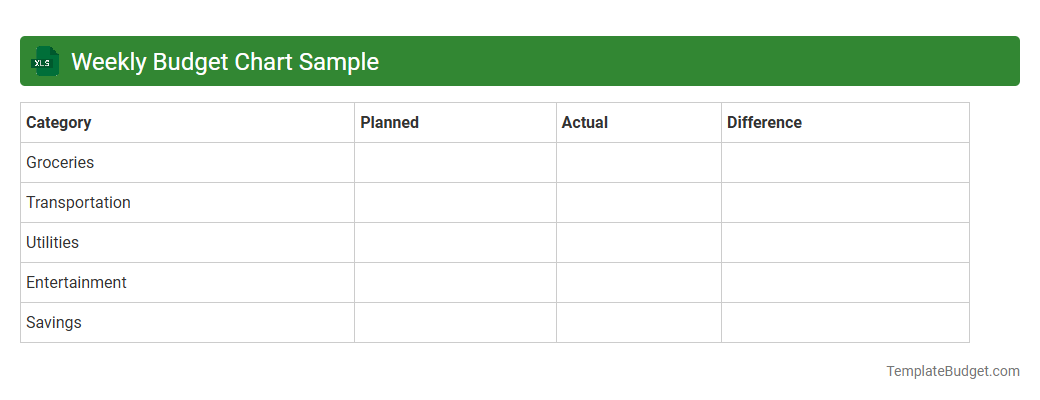Open the TemplateBudget.com link
This screenshot has width=1040, height=400.
point(952,371)
